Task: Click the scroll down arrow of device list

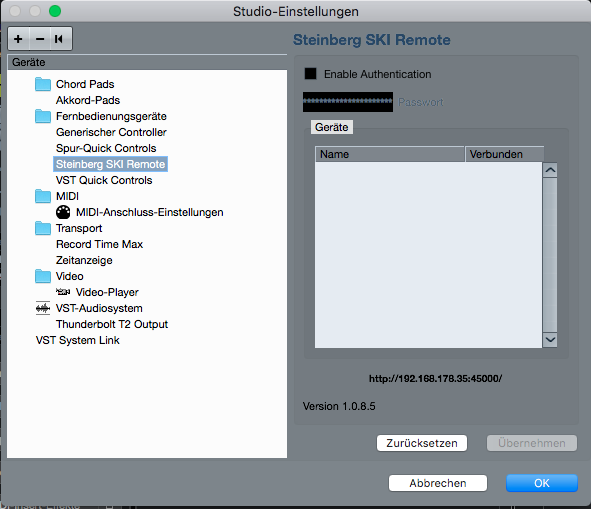Action: tap(550, 340)
